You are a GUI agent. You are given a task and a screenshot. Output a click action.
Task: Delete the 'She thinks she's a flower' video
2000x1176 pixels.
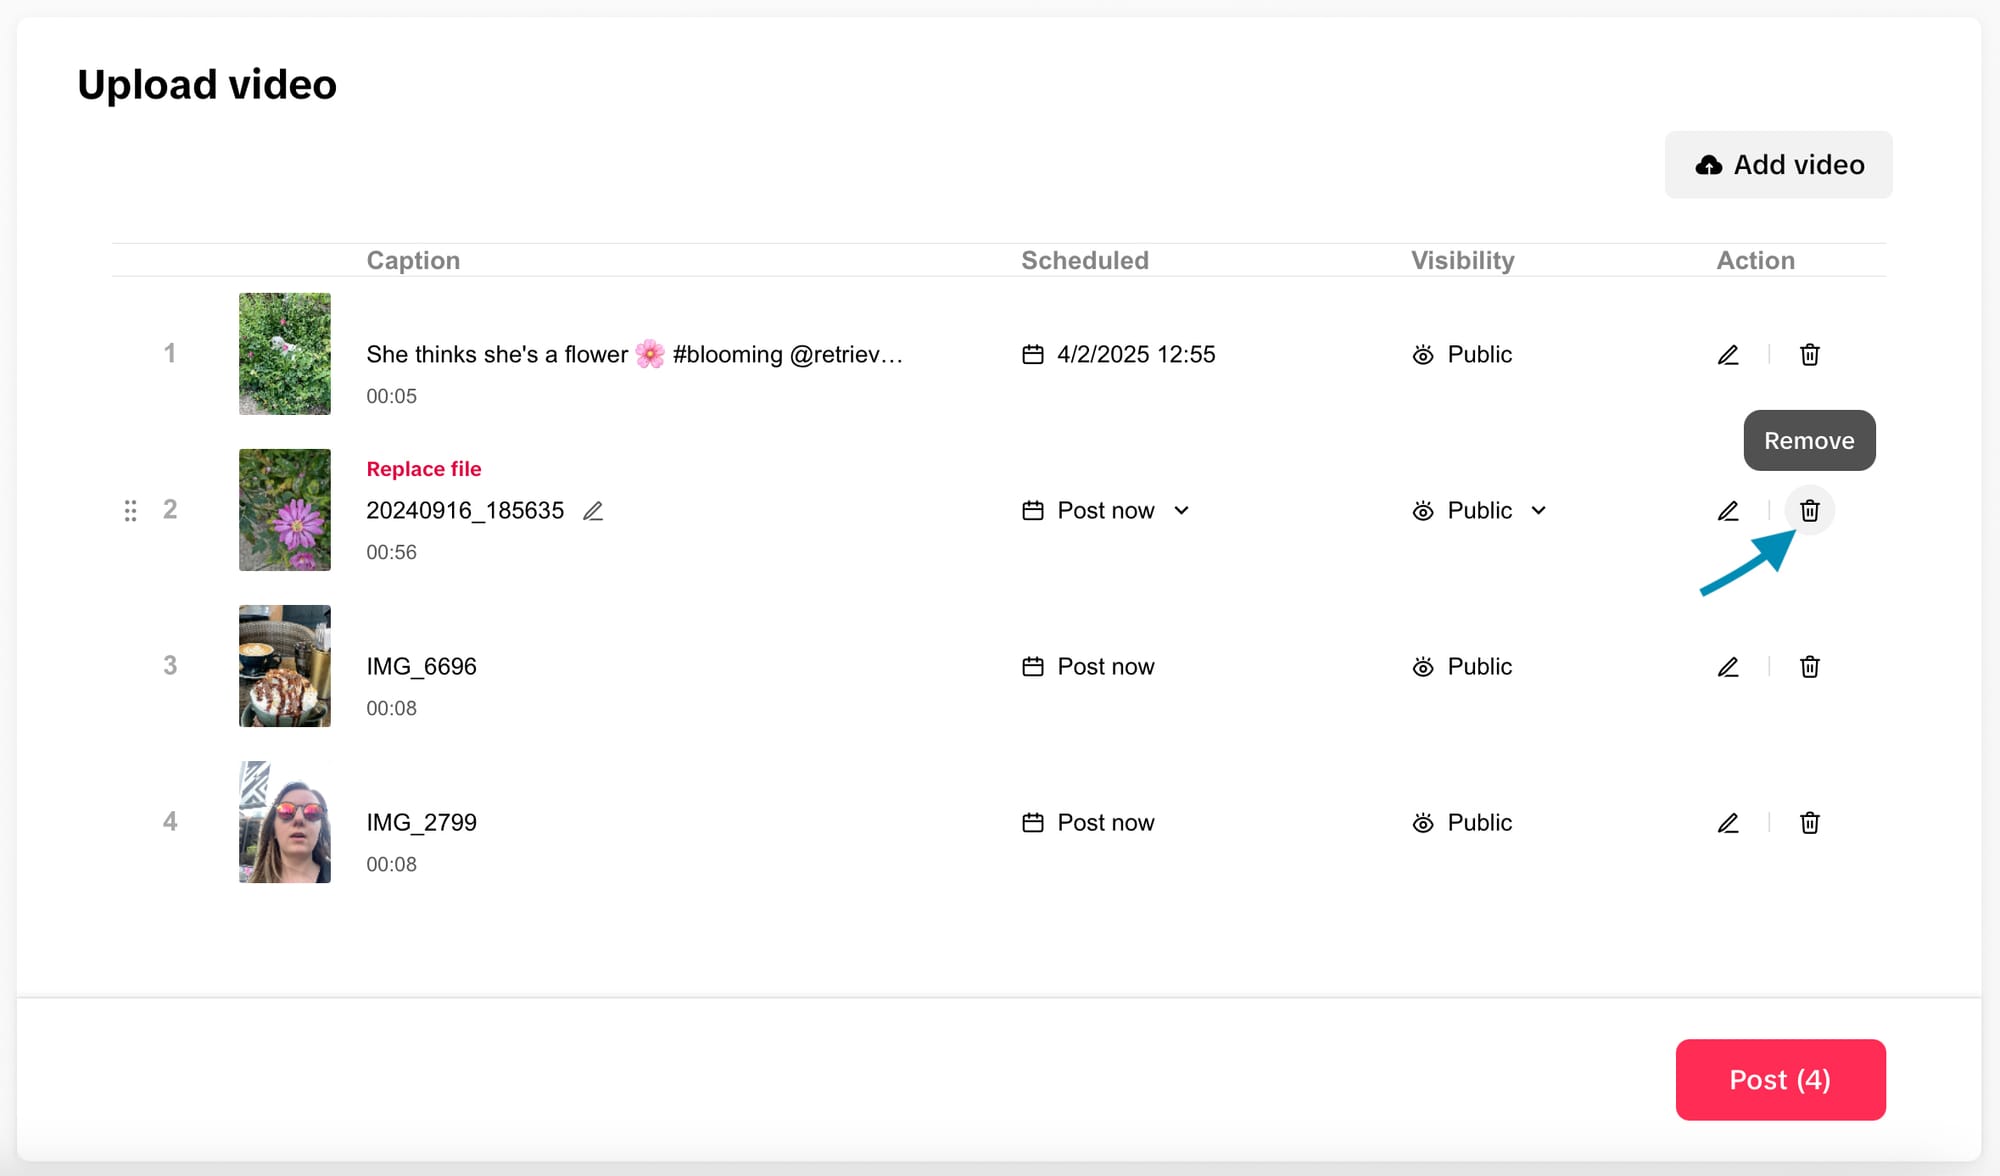1809,355
